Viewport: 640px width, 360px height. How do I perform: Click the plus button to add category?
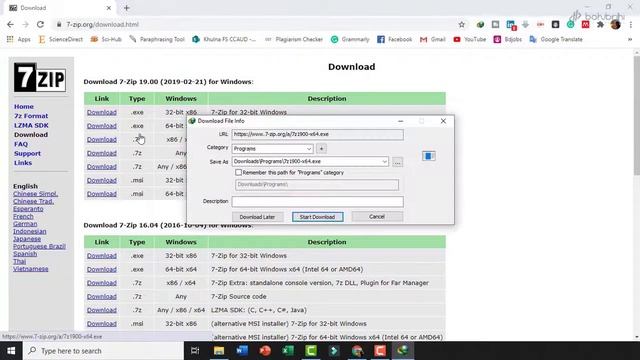click(322, 149)
